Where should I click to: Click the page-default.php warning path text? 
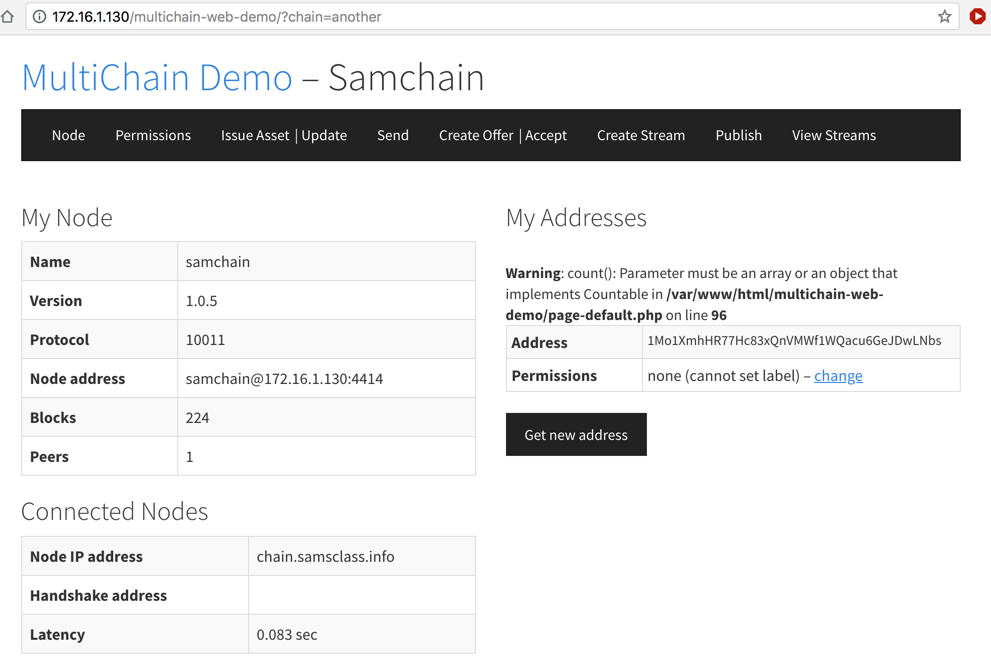pyautogui.click(x=695, y=305)
